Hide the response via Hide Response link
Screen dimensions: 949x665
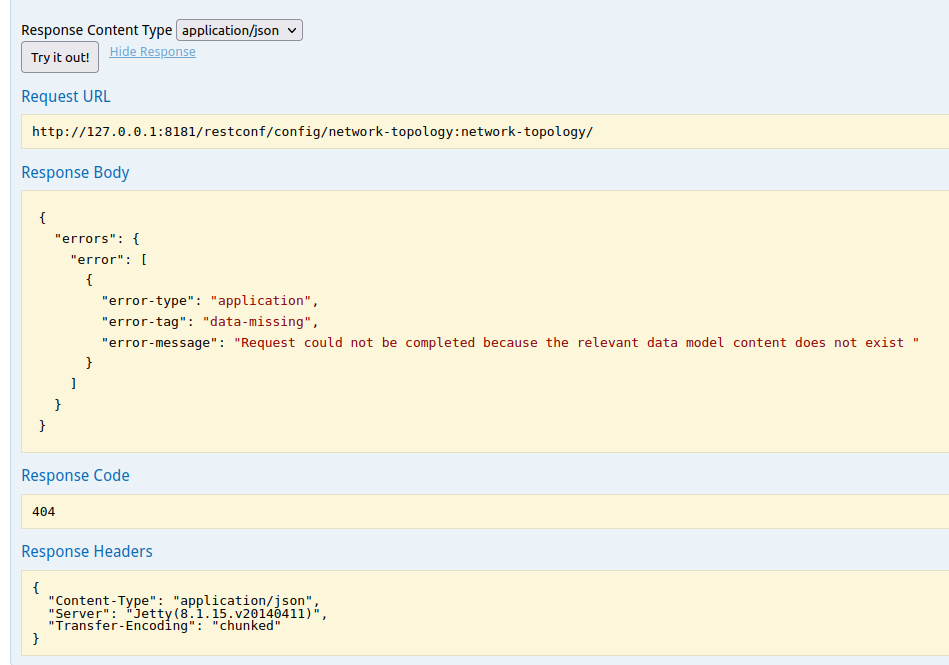pyautogui.click(x=152, y=52)
